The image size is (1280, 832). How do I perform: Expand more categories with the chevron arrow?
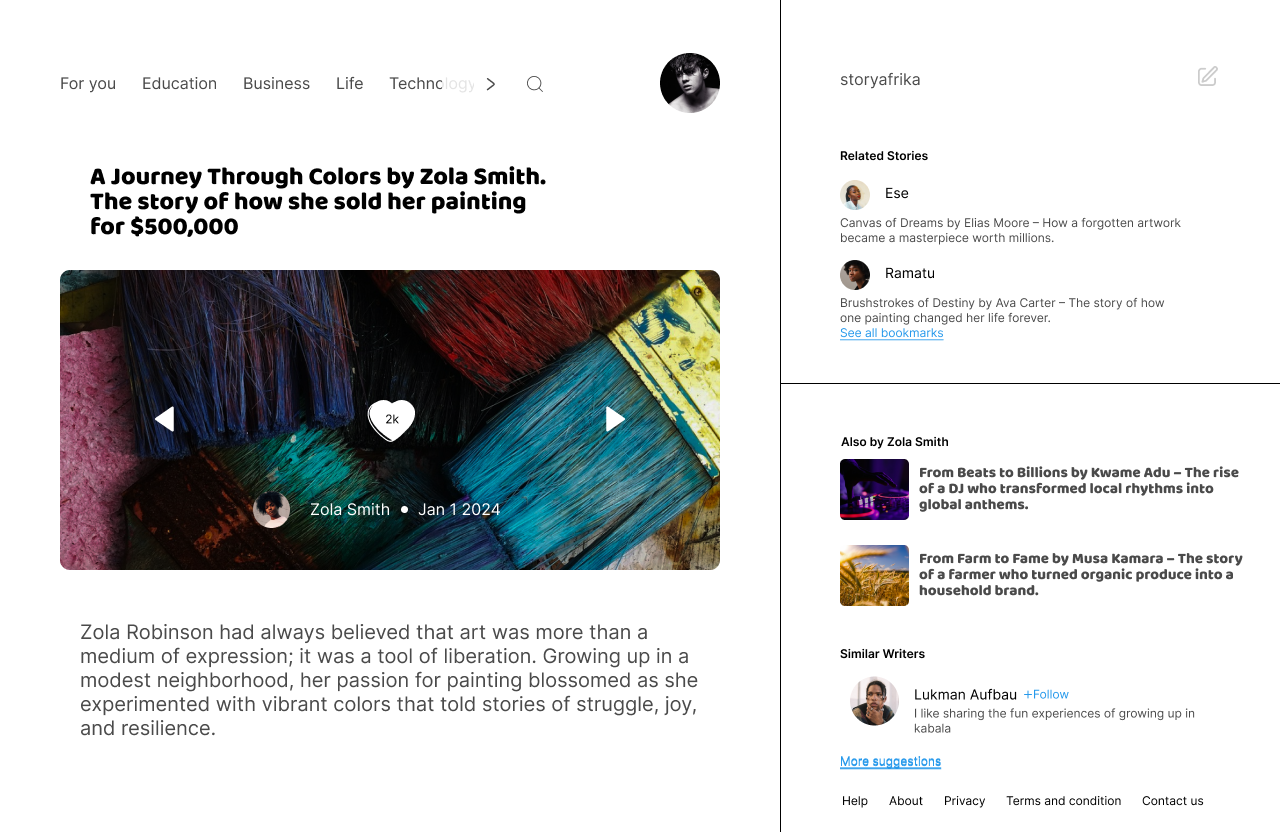click(x=491, y=84)
